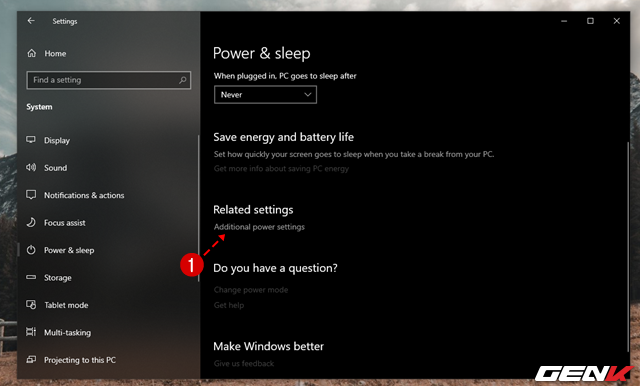The image size is (640, 386).
Task: Click the Projecting to this PC icon
Action: coord(31,359)
